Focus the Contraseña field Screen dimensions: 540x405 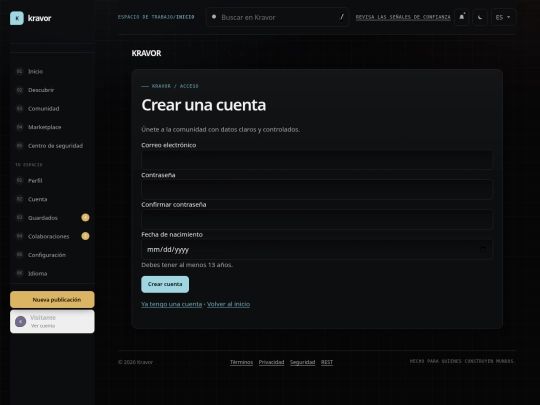[x=317, y=189]
